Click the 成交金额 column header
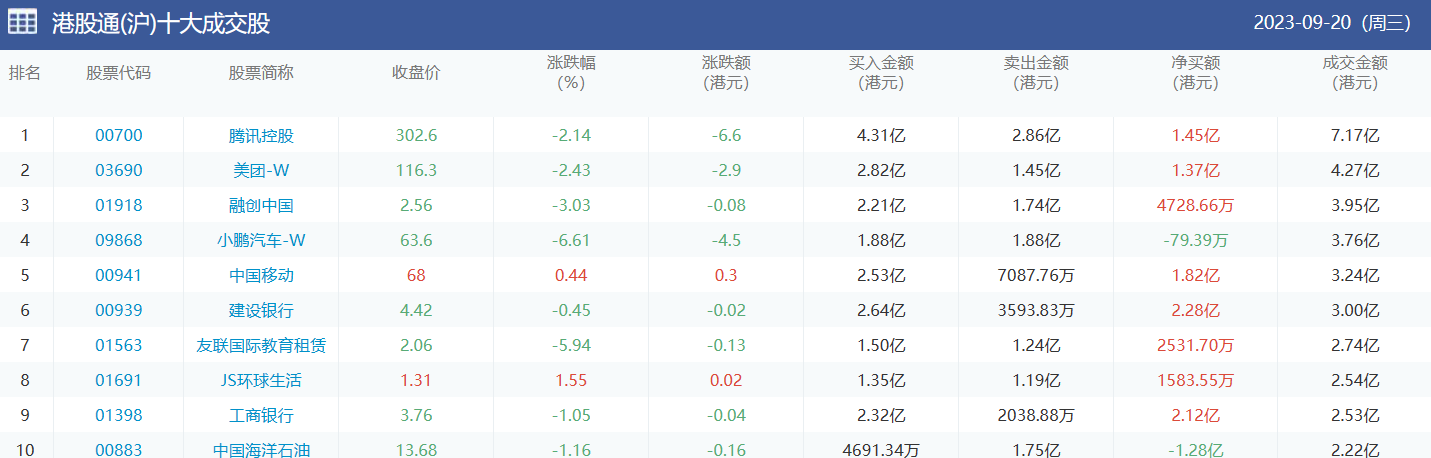The width and height of the screenshot is (1431, 458). (x=1355, y=72)
